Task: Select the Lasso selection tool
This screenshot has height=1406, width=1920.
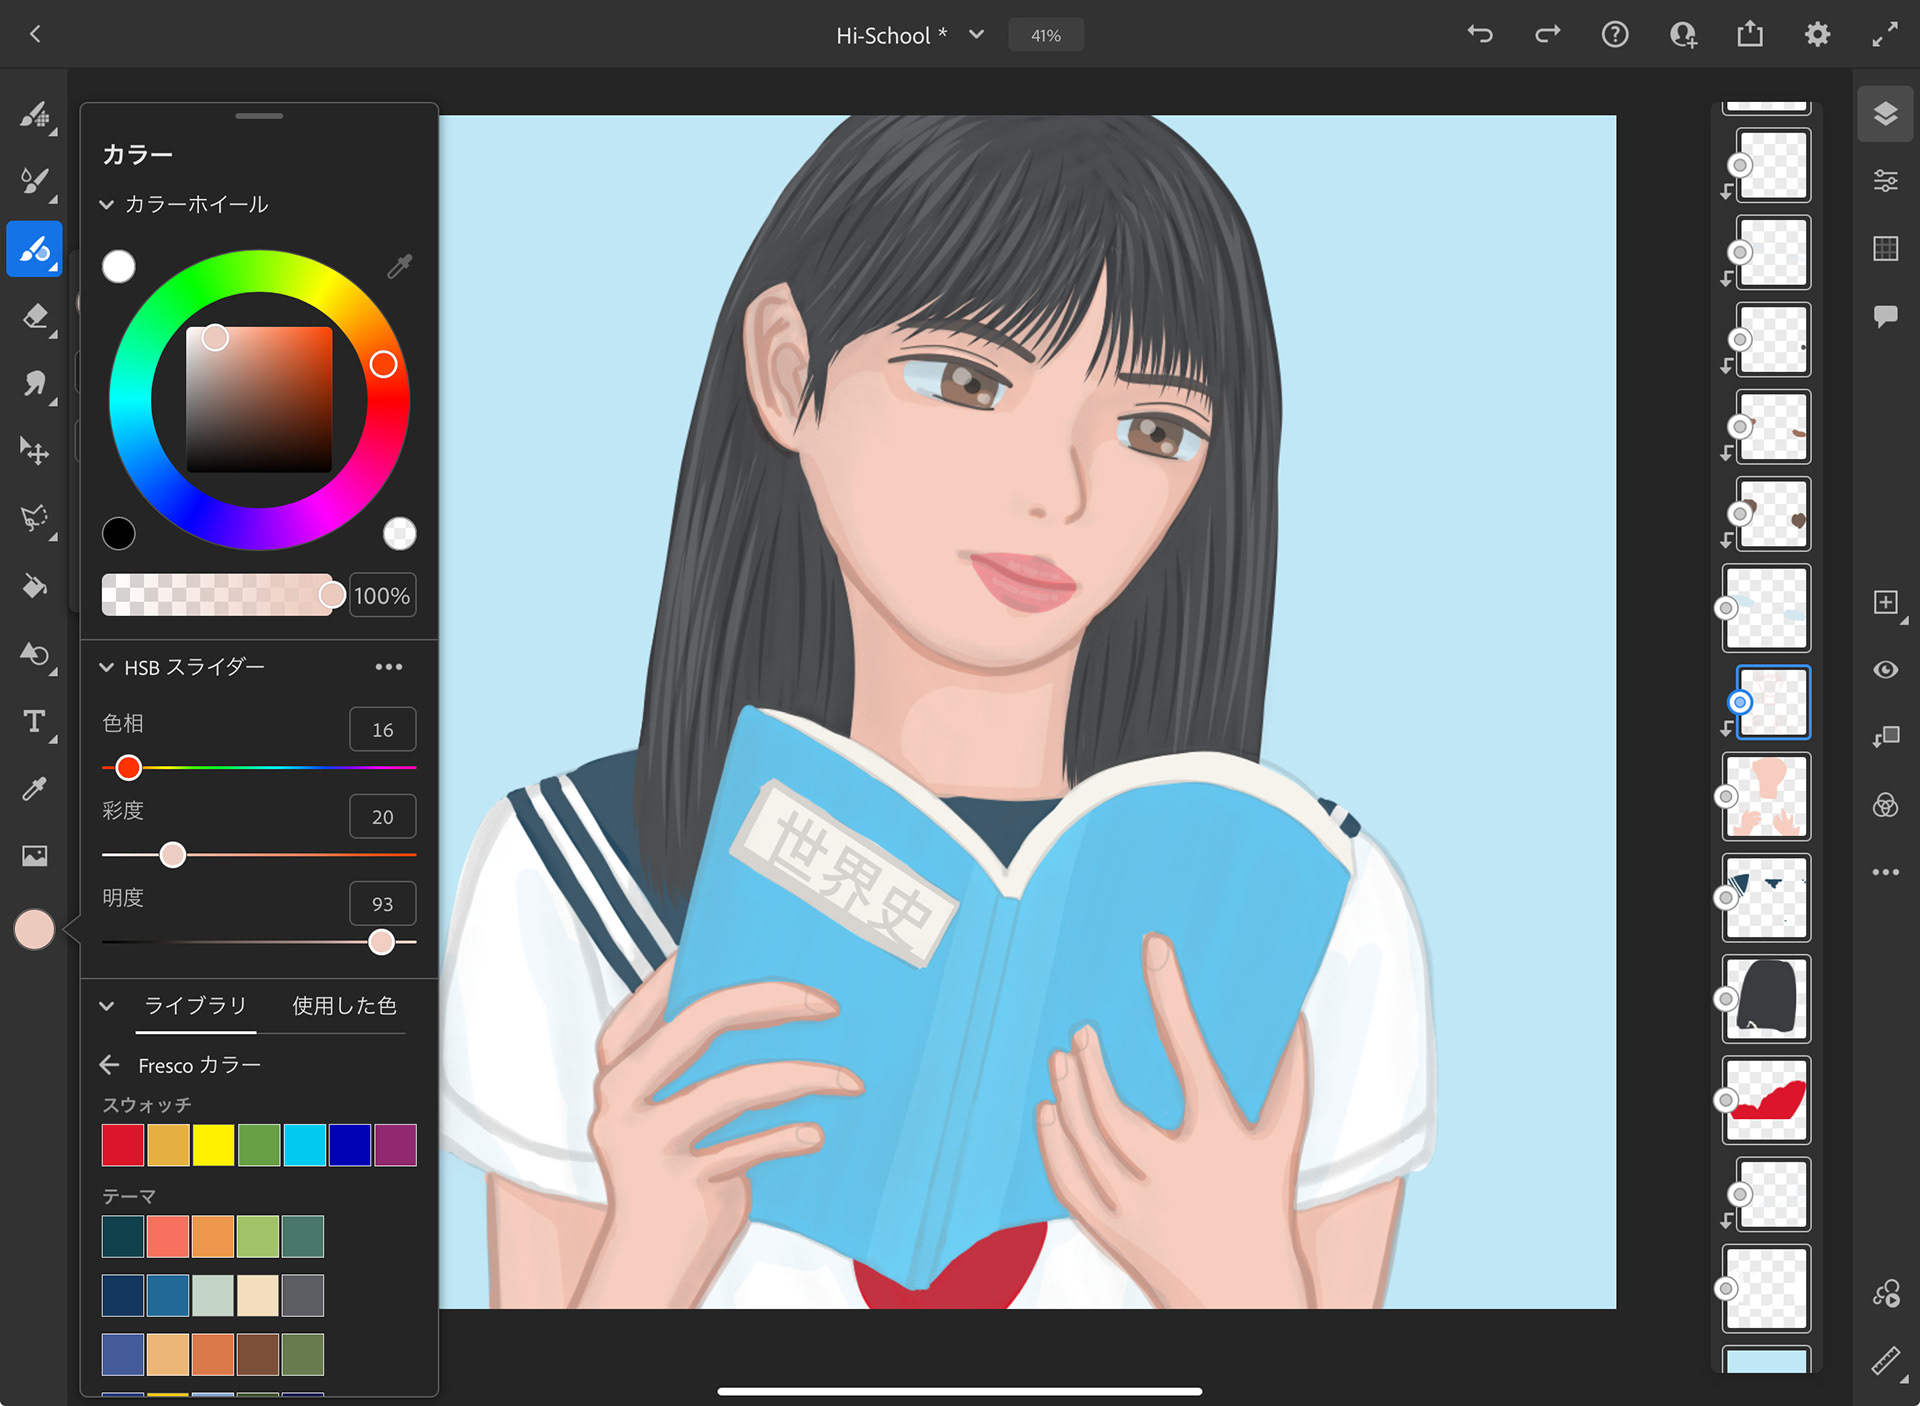Action: [x=35, y=518]
